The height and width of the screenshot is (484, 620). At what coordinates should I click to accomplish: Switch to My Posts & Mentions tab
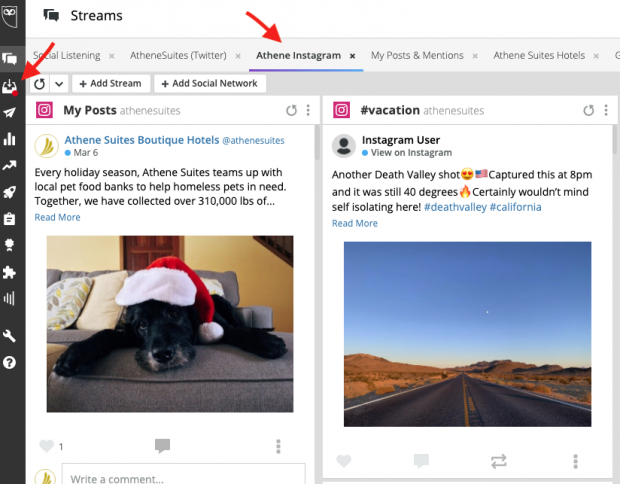pyautogui.click(x=416, y=56)
